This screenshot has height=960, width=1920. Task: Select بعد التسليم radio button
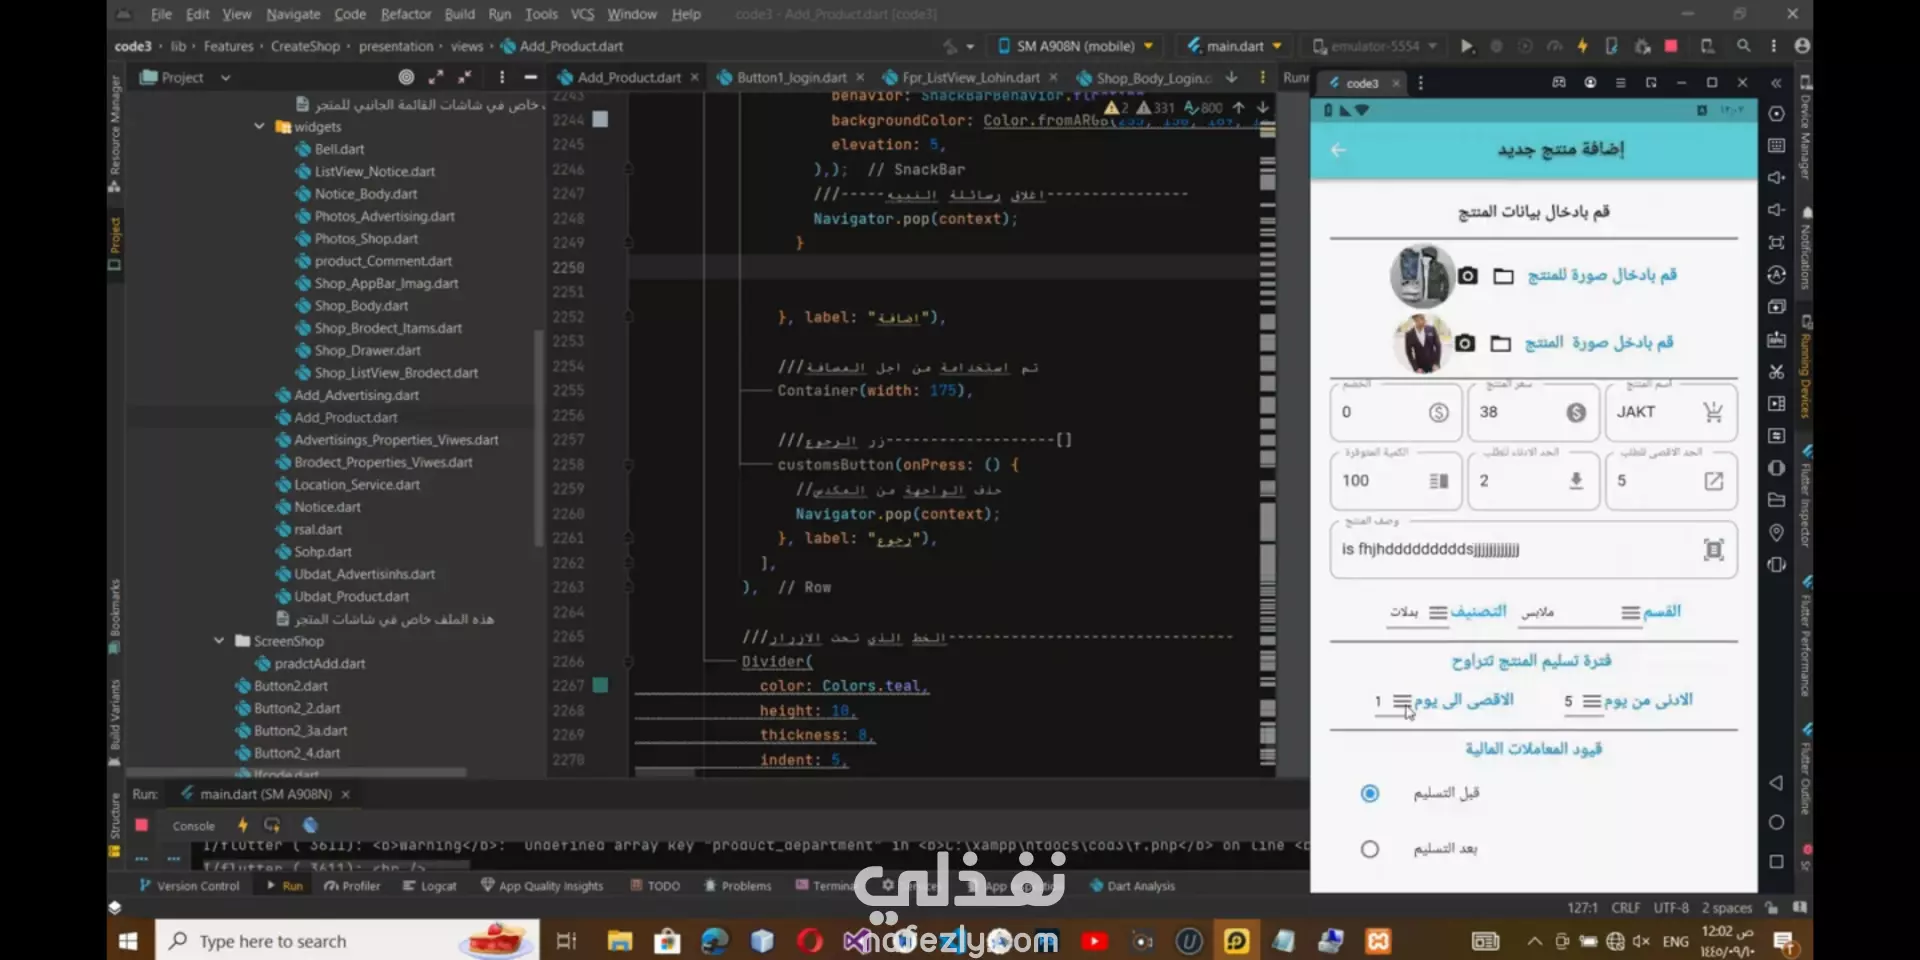tap(1370, 849)
